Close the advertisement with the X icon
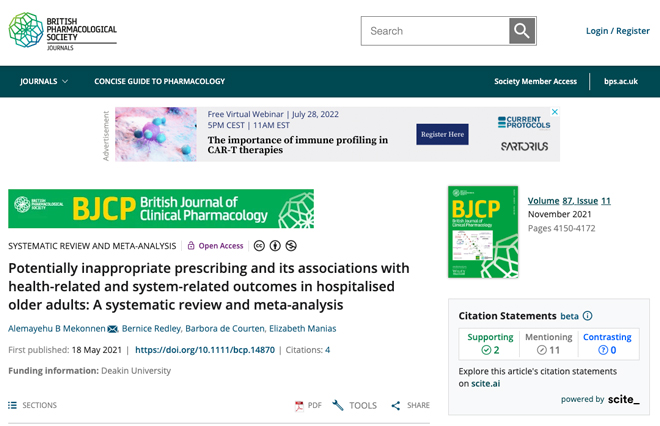Viewport: 660px width, 426px height. click(x=555, y=112)
